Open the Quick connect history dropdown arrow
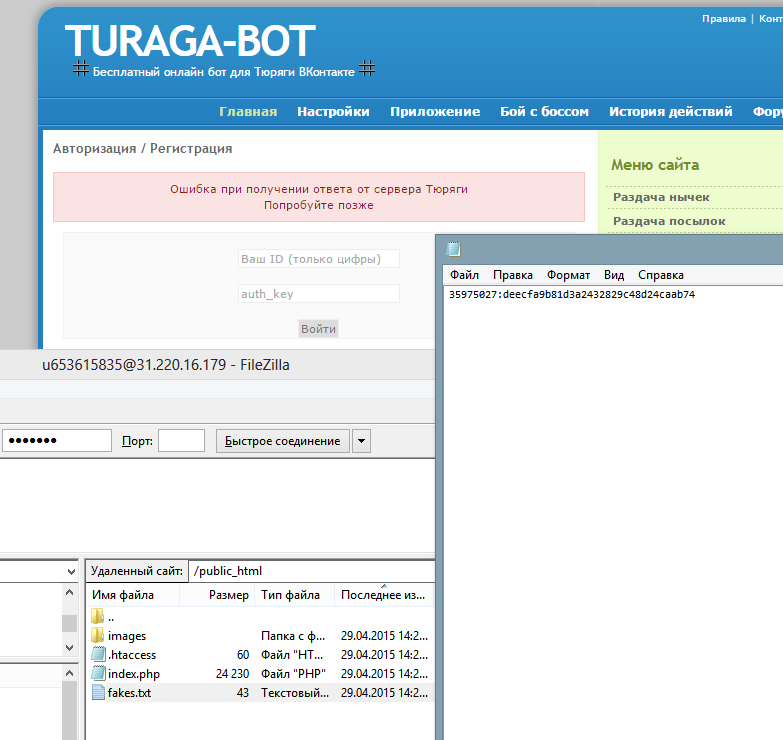The height and width of the screenshot is (740, 783). point(361,441)
